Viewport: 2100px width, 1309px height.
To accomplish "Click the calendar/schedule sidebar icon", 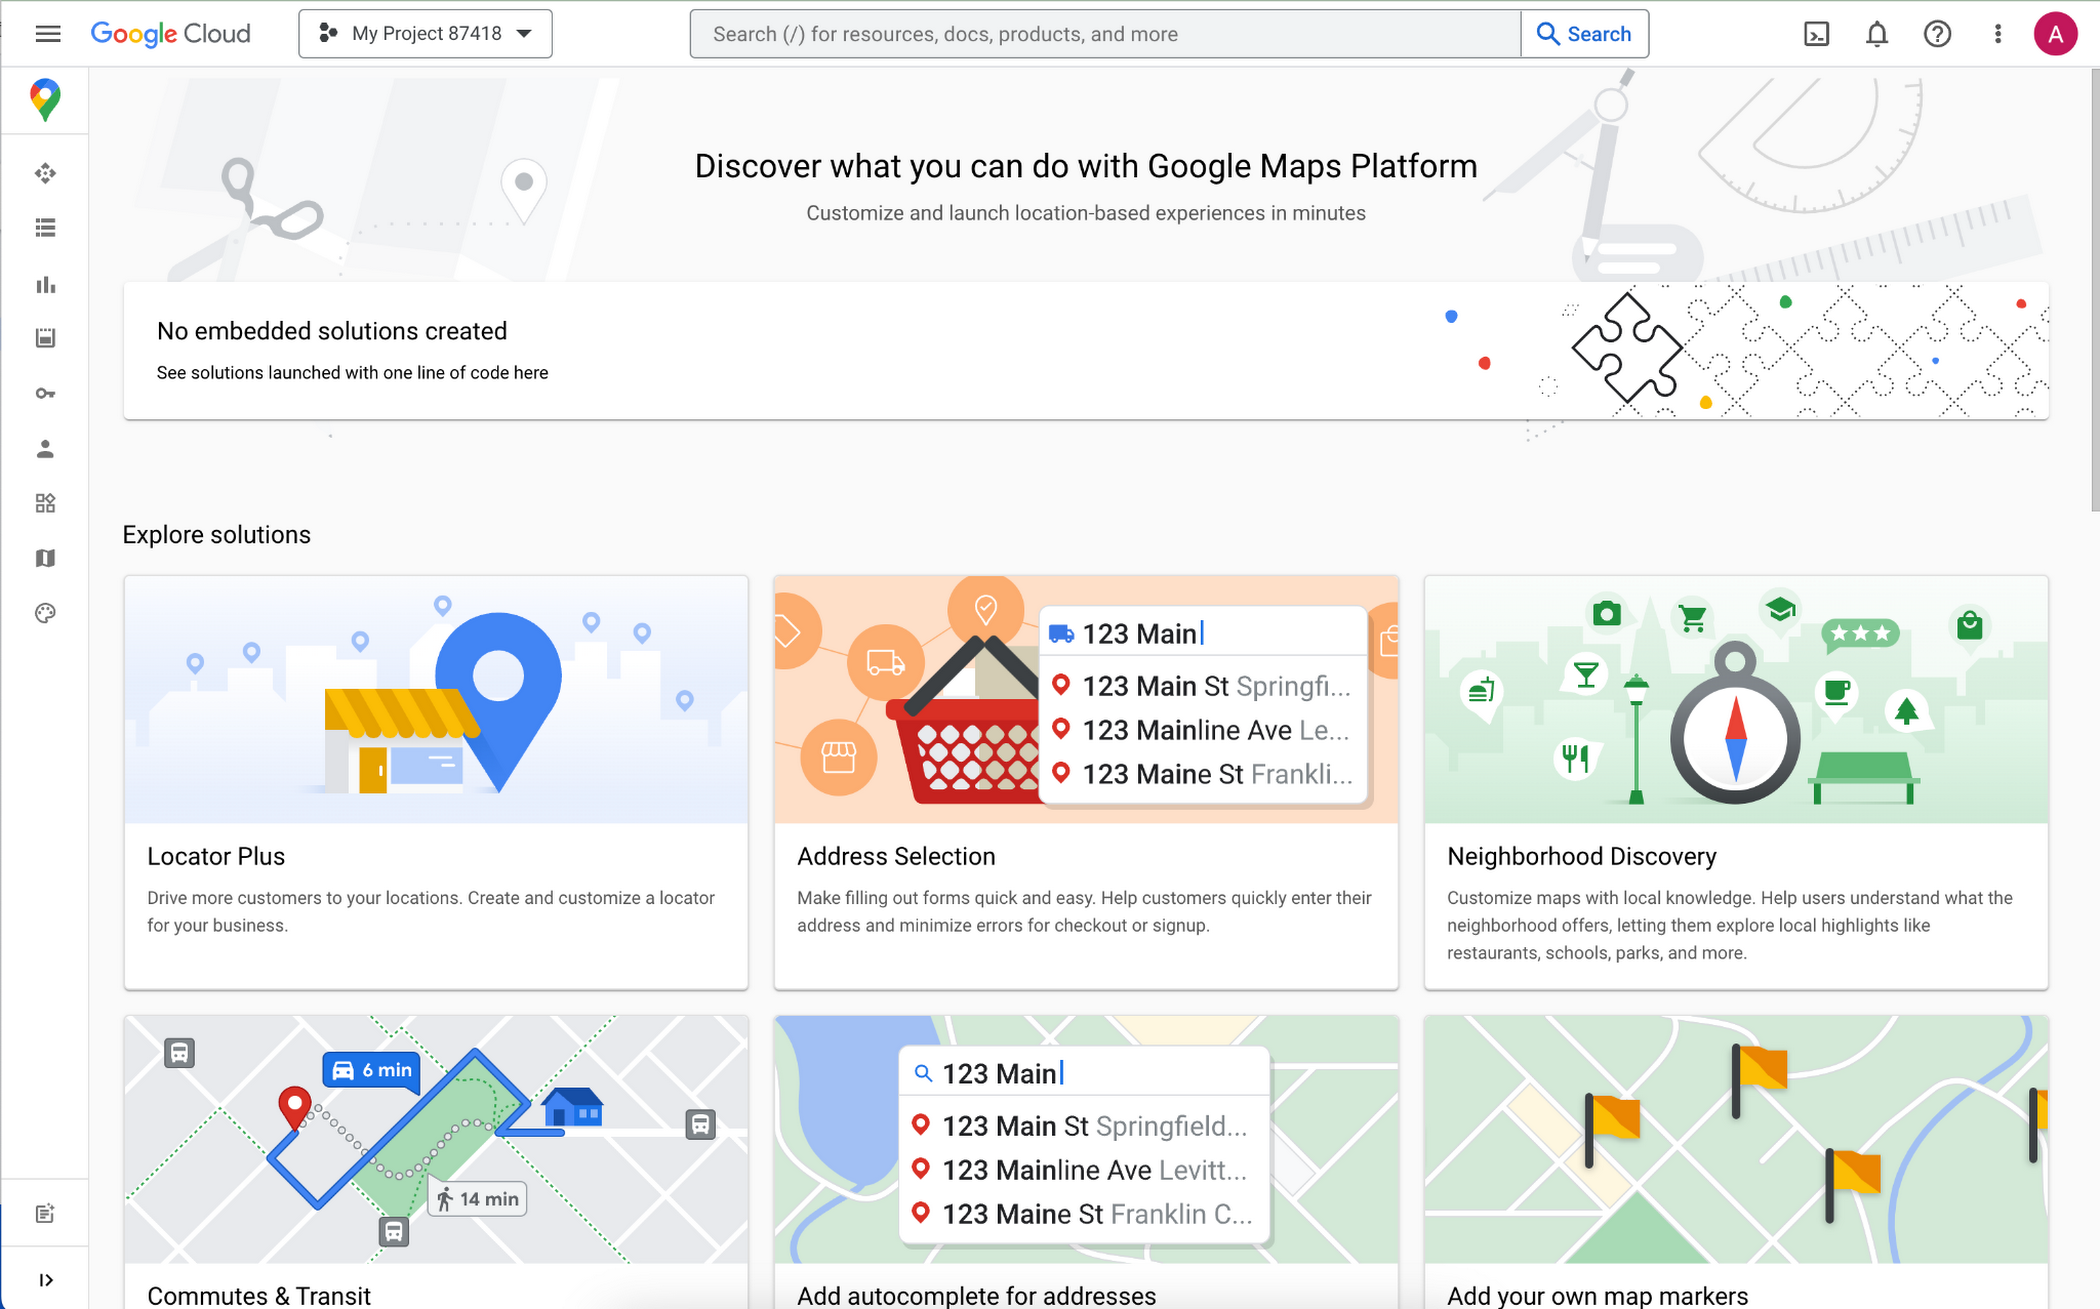I will pyautogui.click(x=45, y=336).
